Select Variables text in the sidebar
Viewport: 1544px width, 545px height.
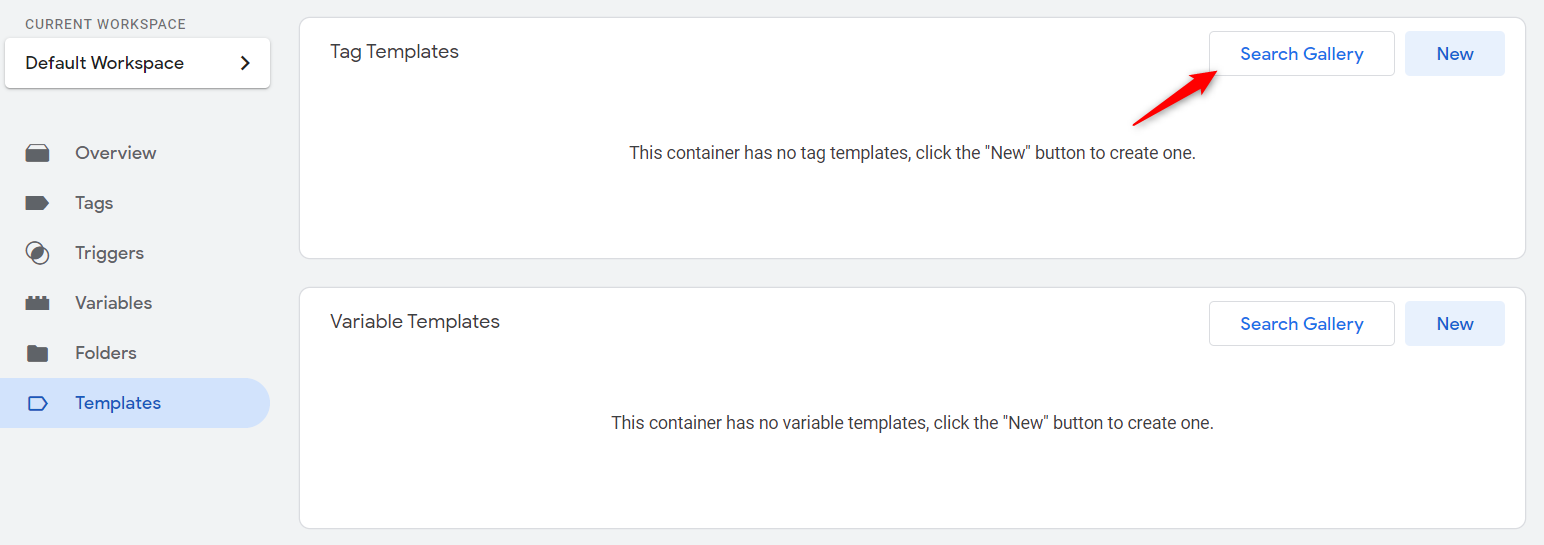[113, 303]
